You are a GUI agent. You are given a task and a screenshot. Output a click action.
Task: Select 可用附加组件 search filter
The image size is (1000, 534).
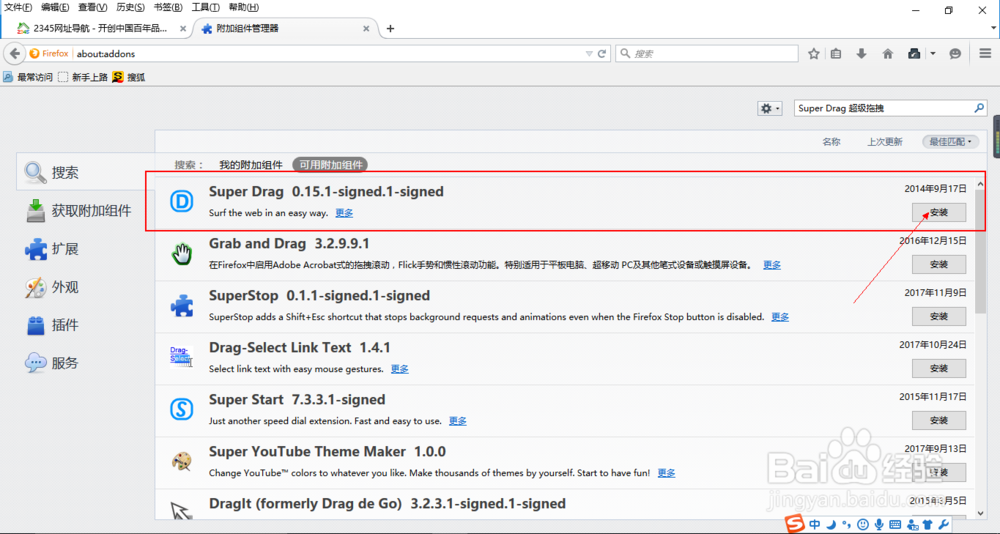(x=331, y=165)
